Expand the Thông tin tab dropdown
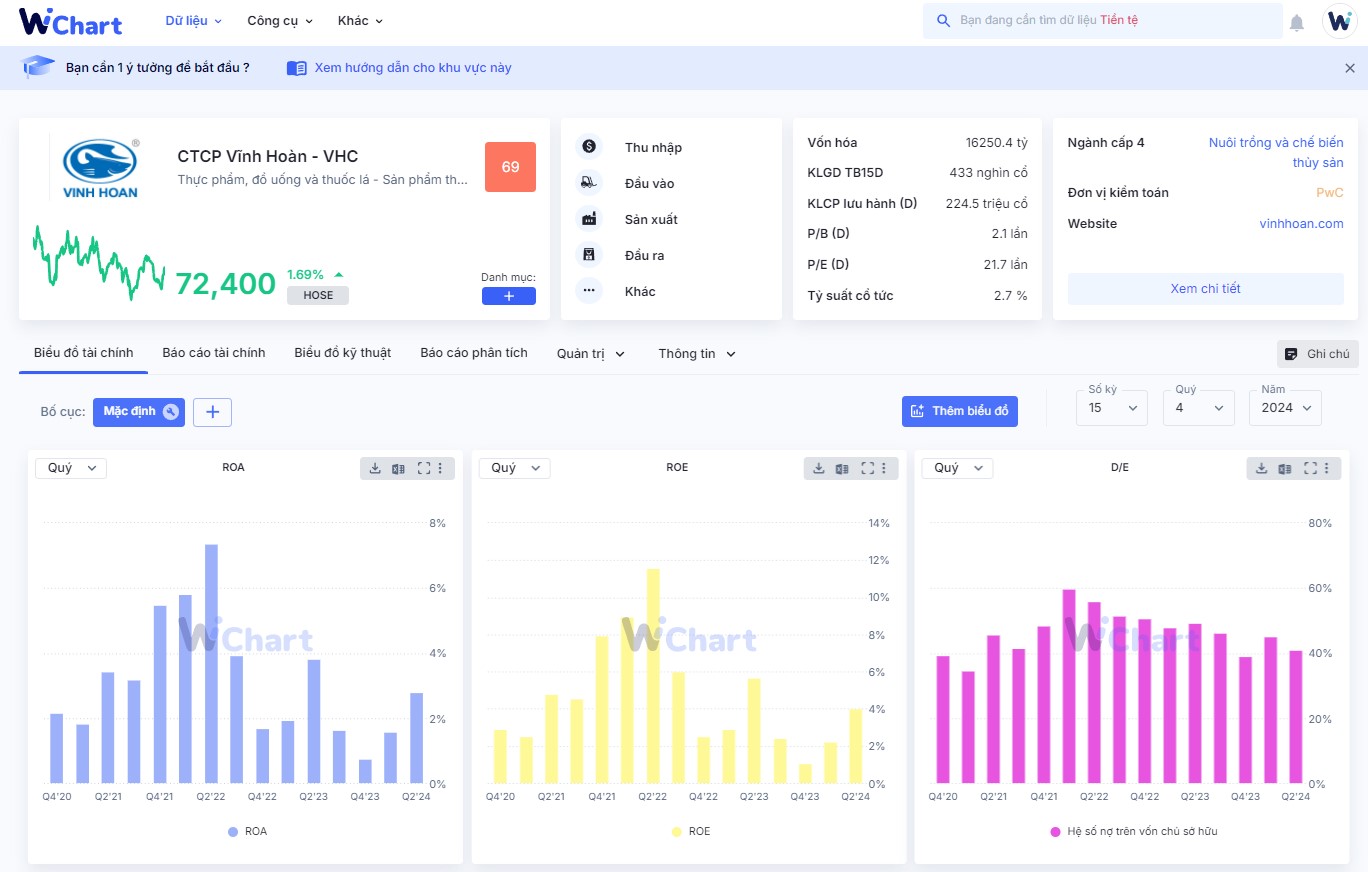This screenshot has height=872, width=1368. point(697,354)
